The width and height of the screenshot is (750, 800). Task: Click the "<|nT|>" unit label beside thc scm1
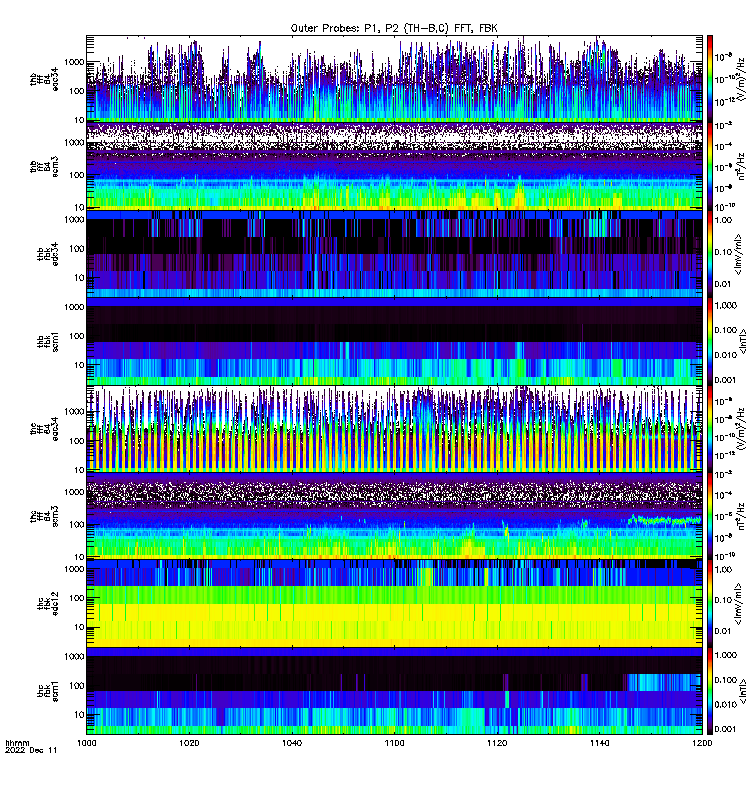point(742,691)
